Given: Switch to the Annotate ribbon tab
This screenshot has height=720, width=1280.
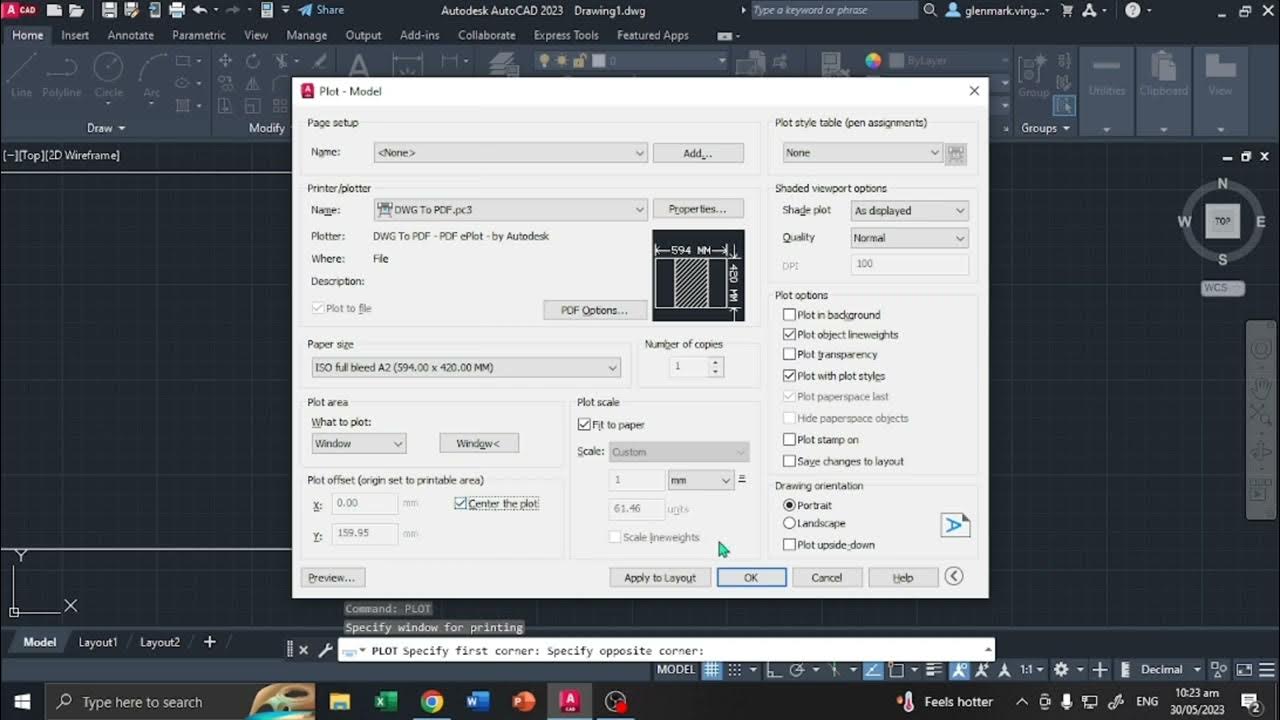Looking at the screenshot, I should coord(131,35).
